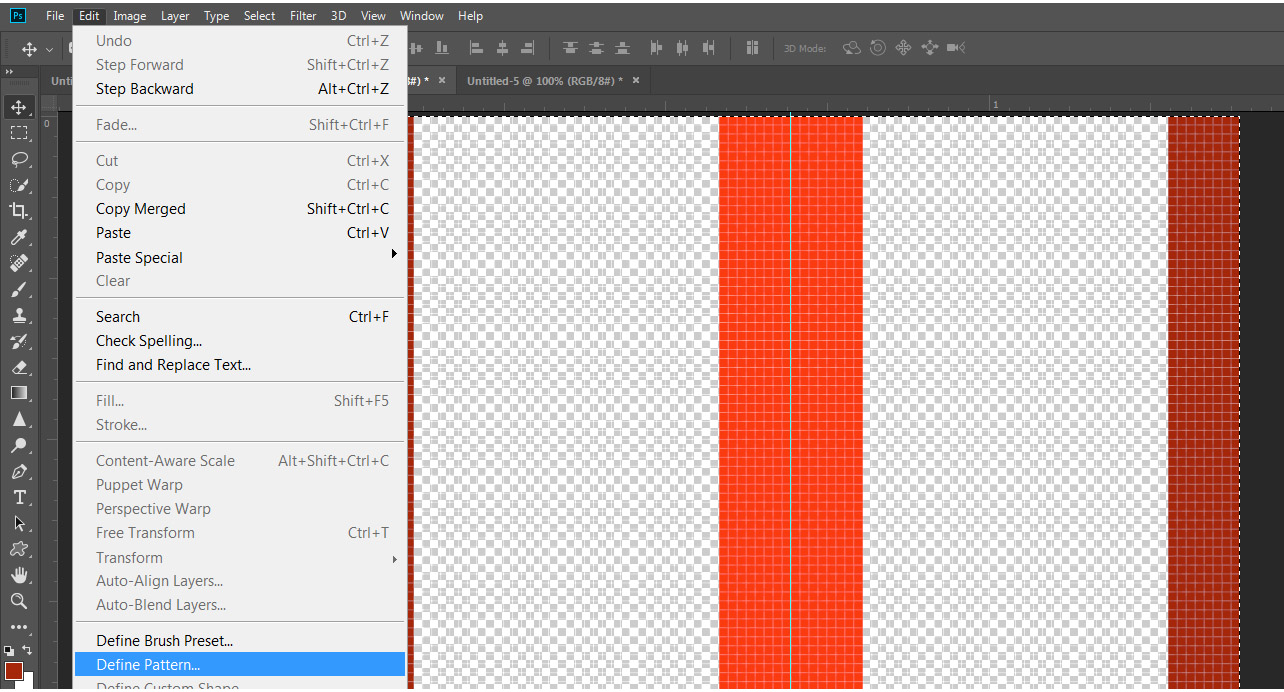
Task: Click align right edges icon
Action: (x=528, y=48)
